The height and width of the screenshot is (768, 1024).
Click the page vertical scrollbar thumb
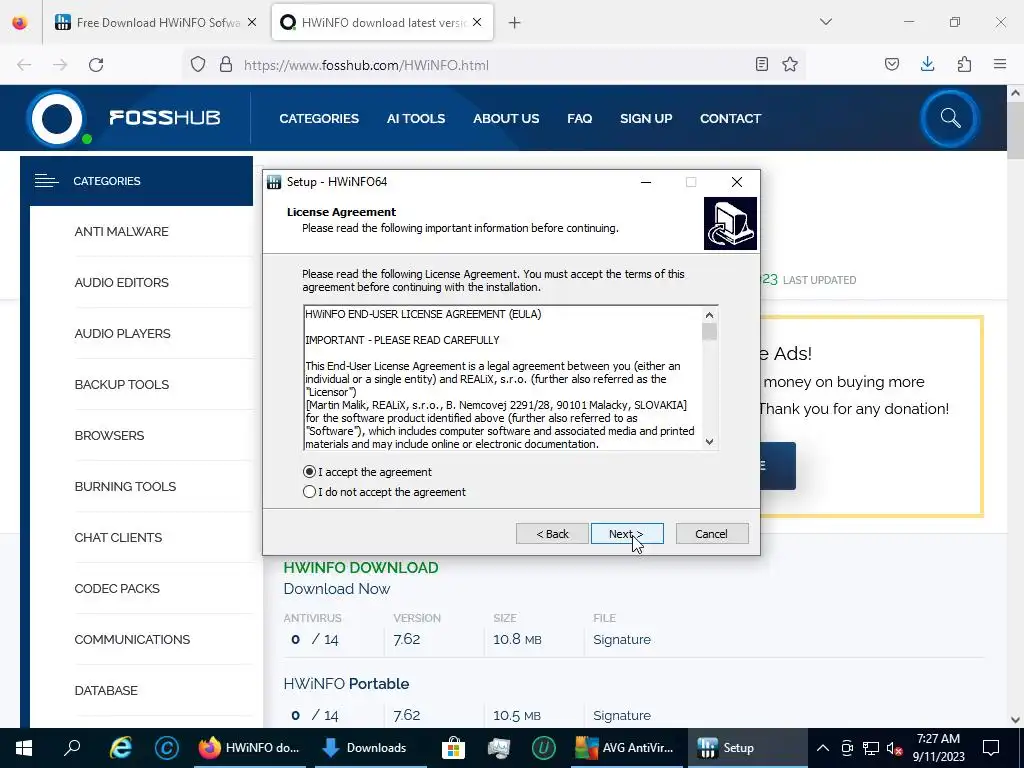point(1016,130)
